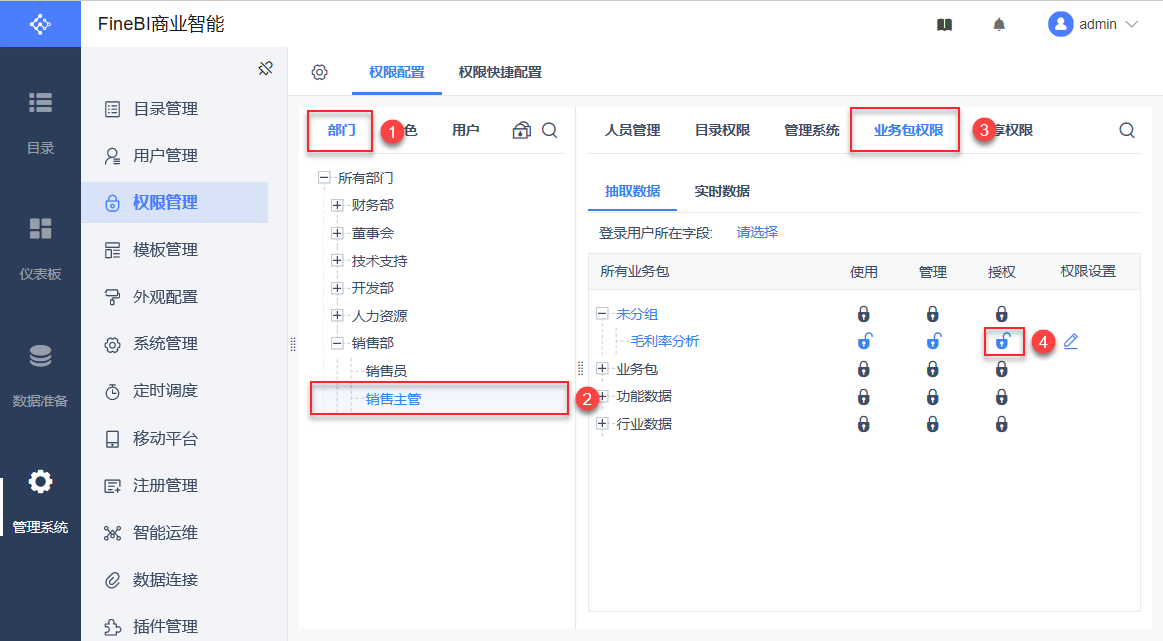Toggle the 管理 lock for 毛利率分析
Viewport: 1163px width, 641px height.
(932, 342)
